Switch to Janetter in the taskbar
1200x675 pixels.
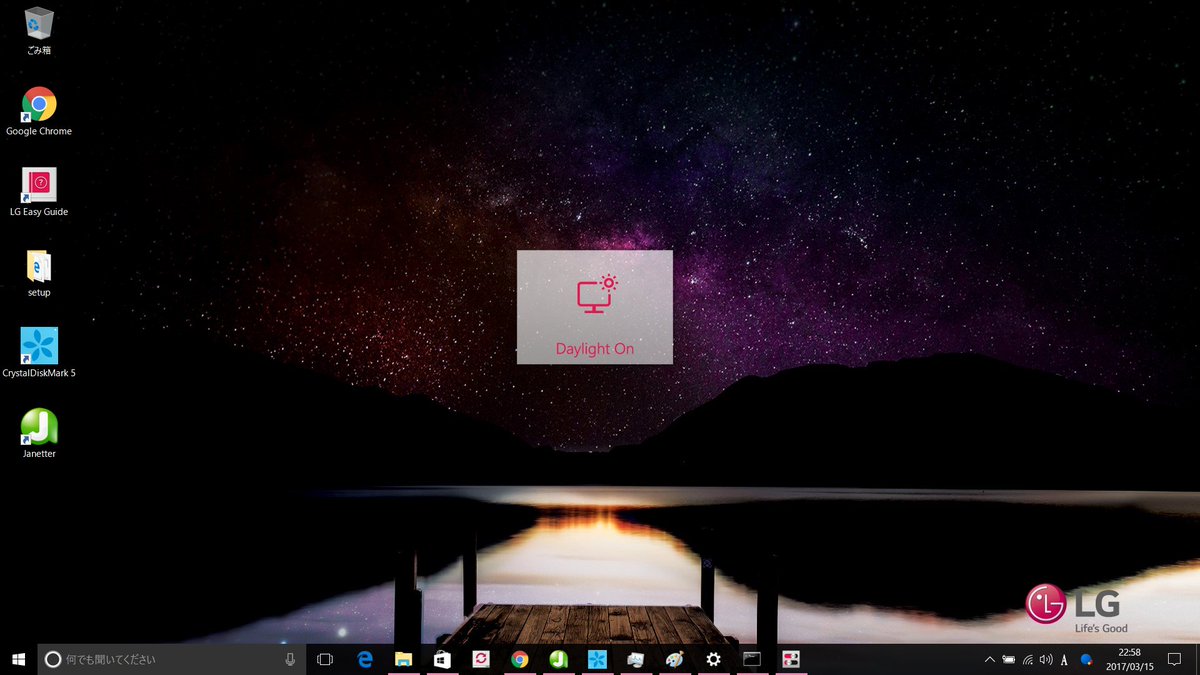558,659
